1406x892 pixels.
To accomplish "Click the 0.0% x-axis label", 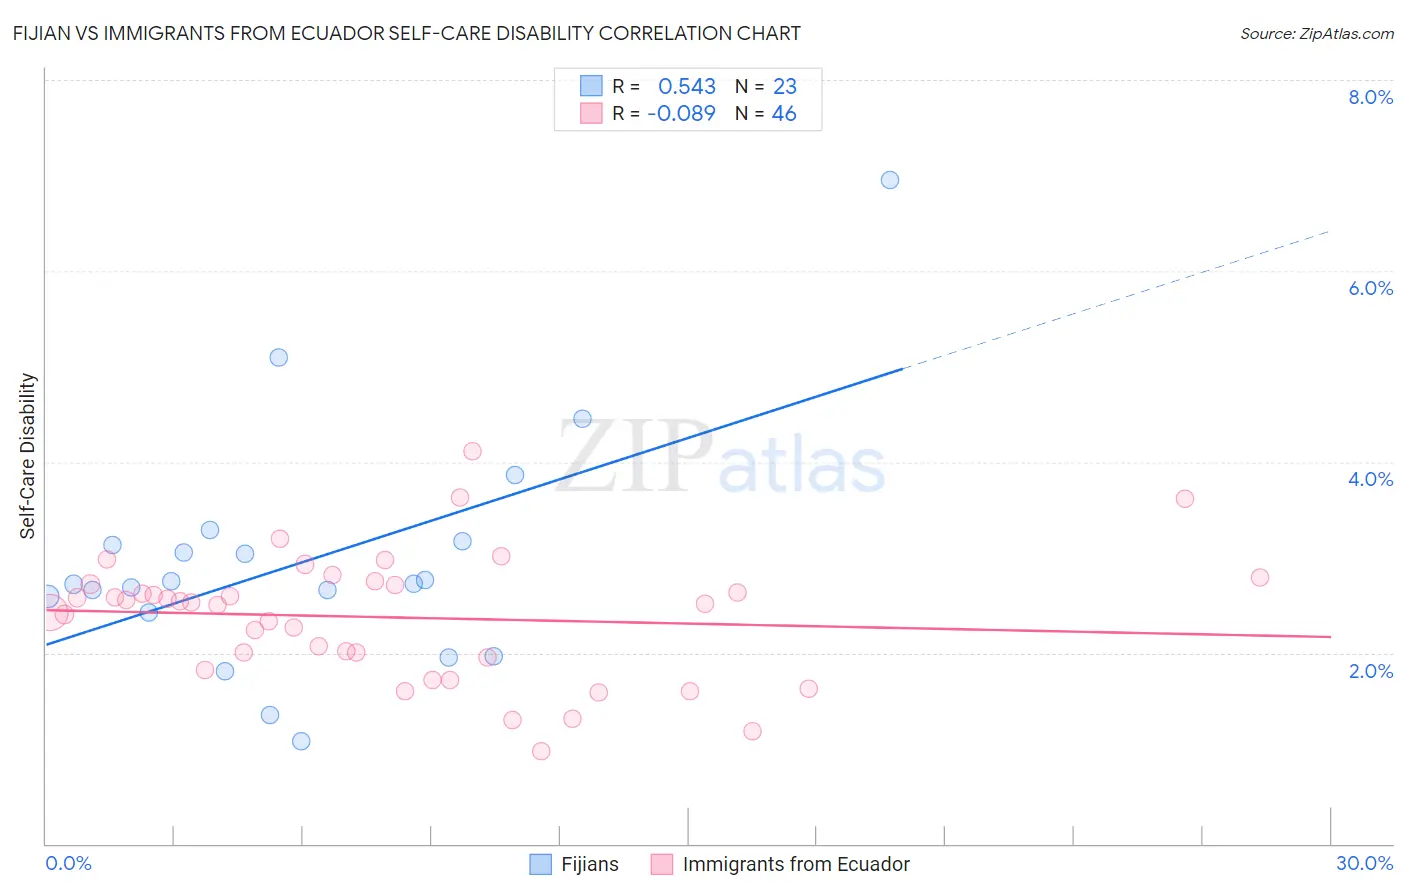I will pyautogui.click(x=68, y=863).
